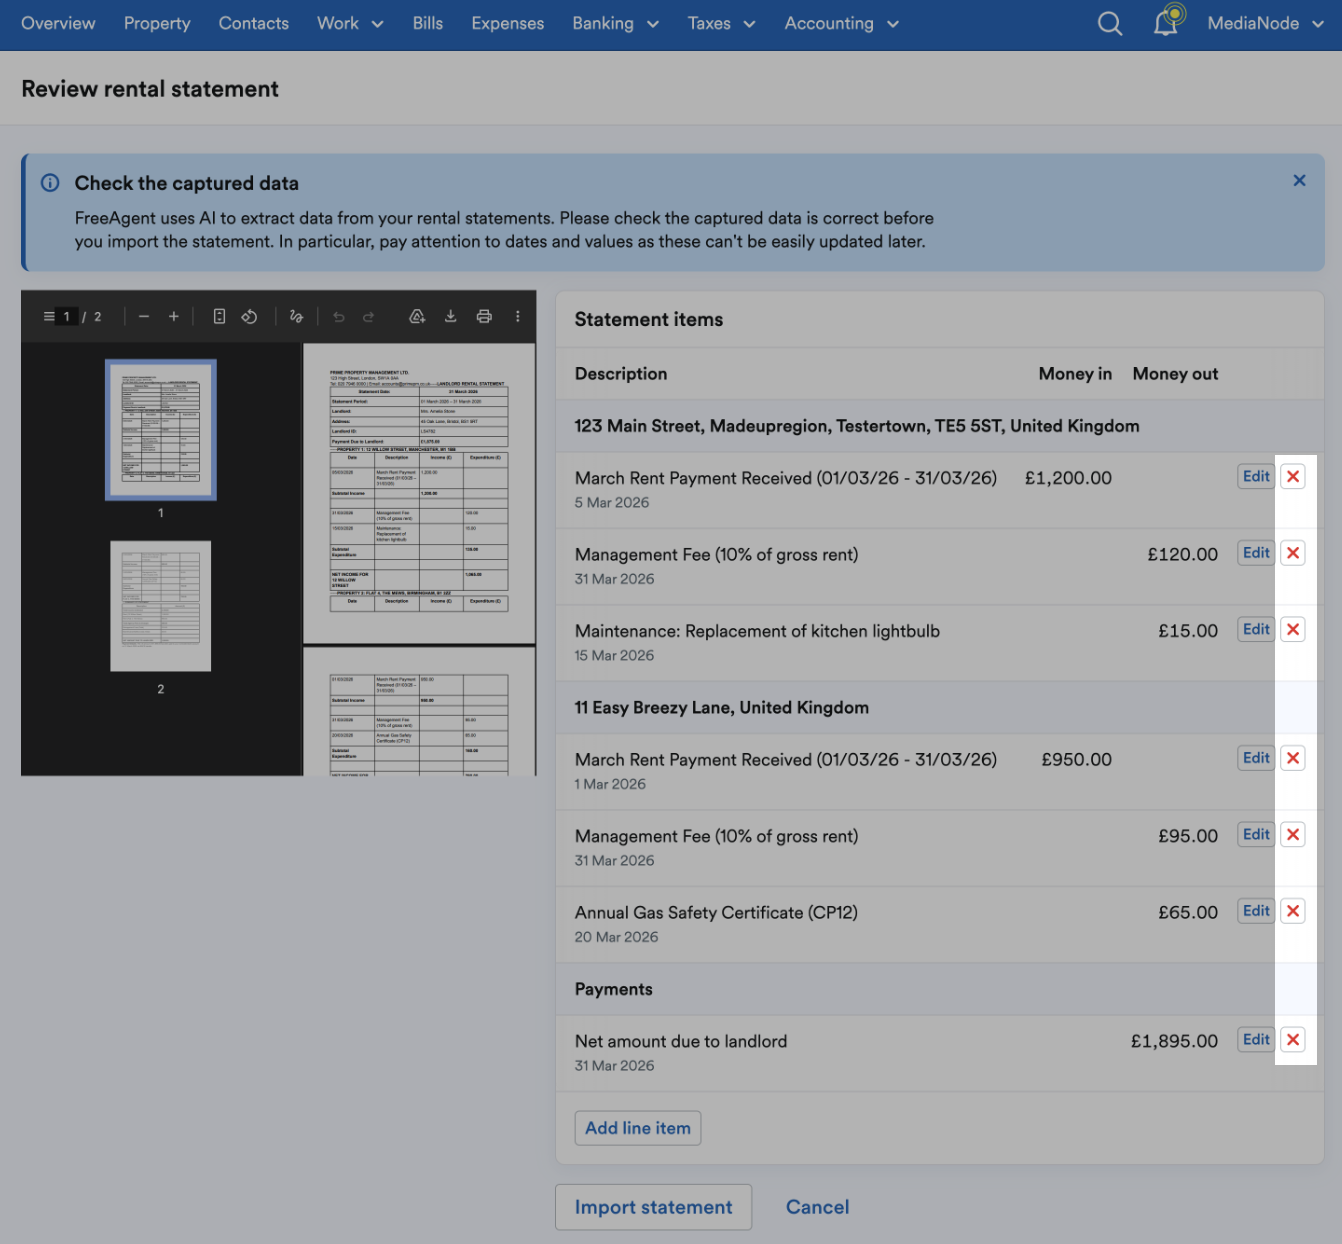This screenshot has height=1244, width=1342.
Task: Click the Payments section heading
Action: click(614, 989)
